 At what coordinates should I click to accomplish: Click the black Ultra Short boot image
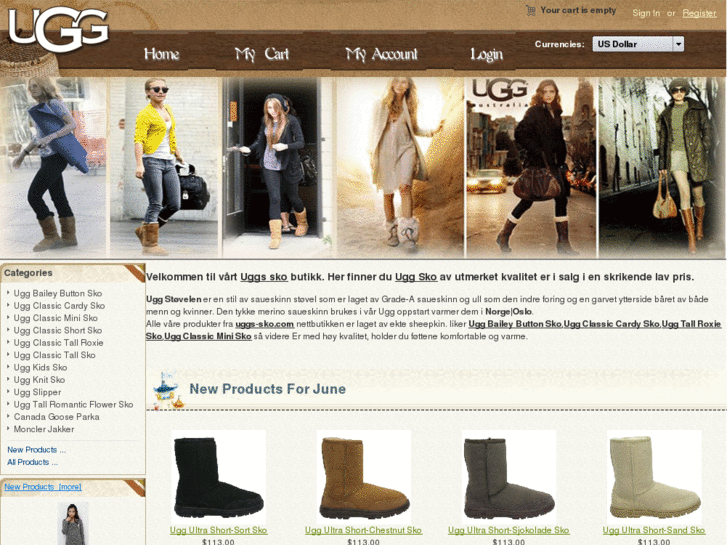(218, 477)
